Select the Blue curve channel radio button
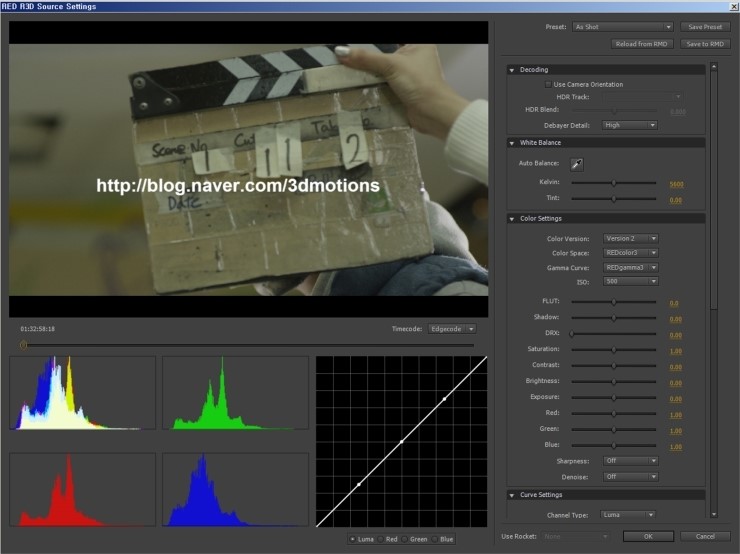 434,539
